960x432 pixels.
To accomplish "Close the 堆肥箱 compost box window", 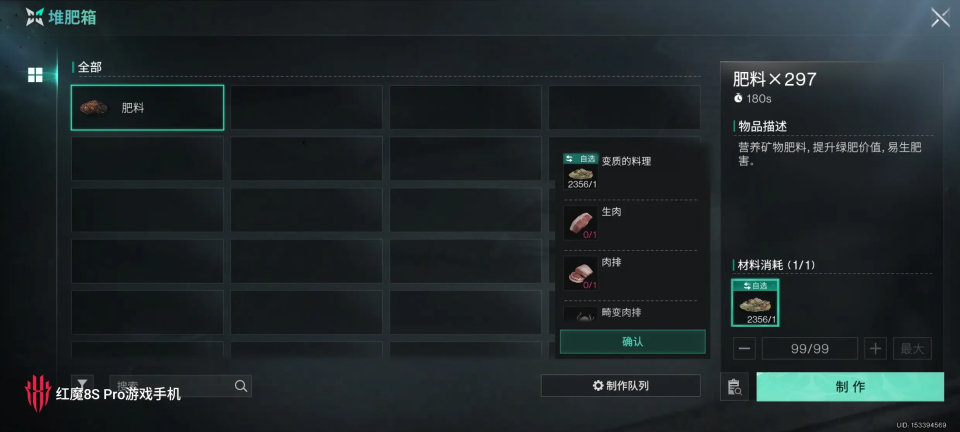I will [940, 17].
